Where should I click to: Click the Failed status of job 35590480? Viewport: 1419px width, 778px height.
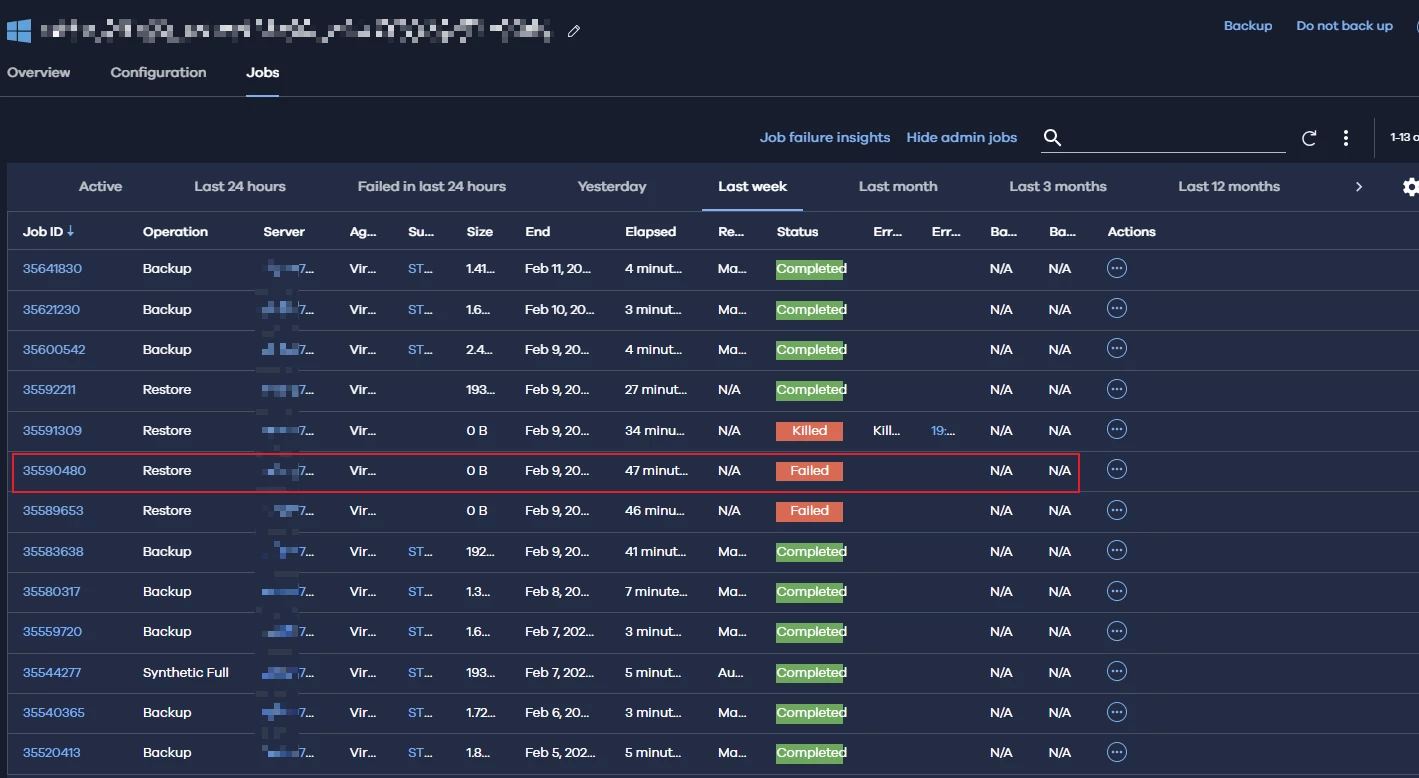click(810, 471)
